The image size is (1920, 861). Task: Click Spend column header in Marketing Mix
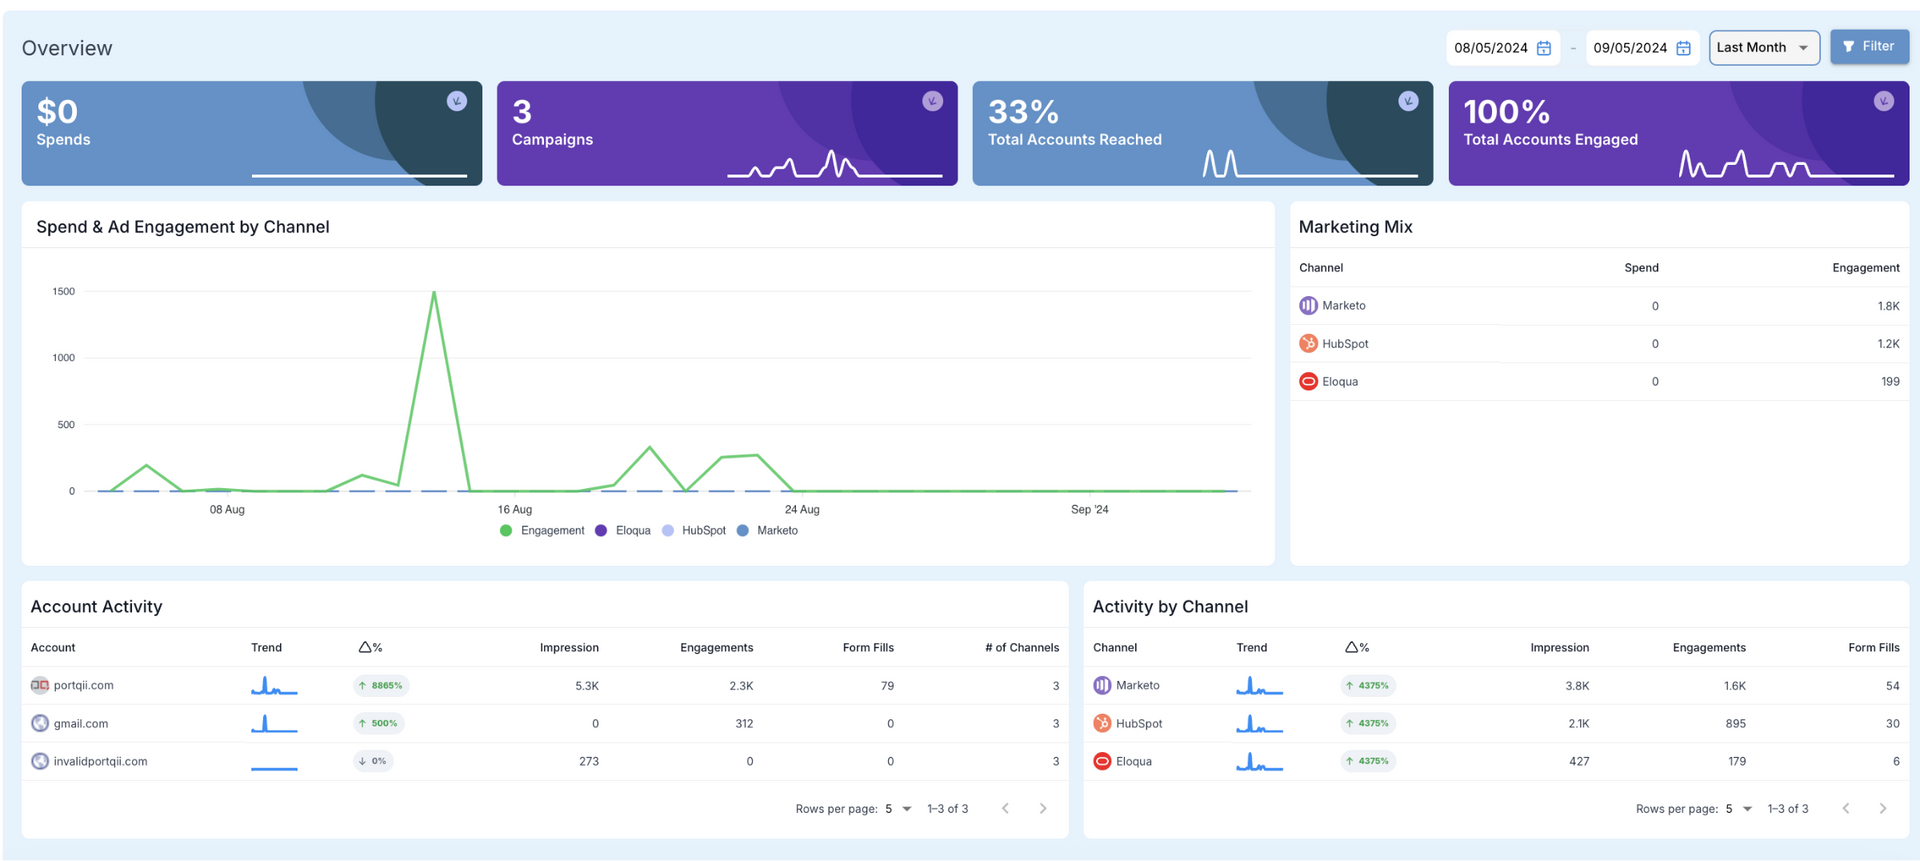tap(1641, 268)
